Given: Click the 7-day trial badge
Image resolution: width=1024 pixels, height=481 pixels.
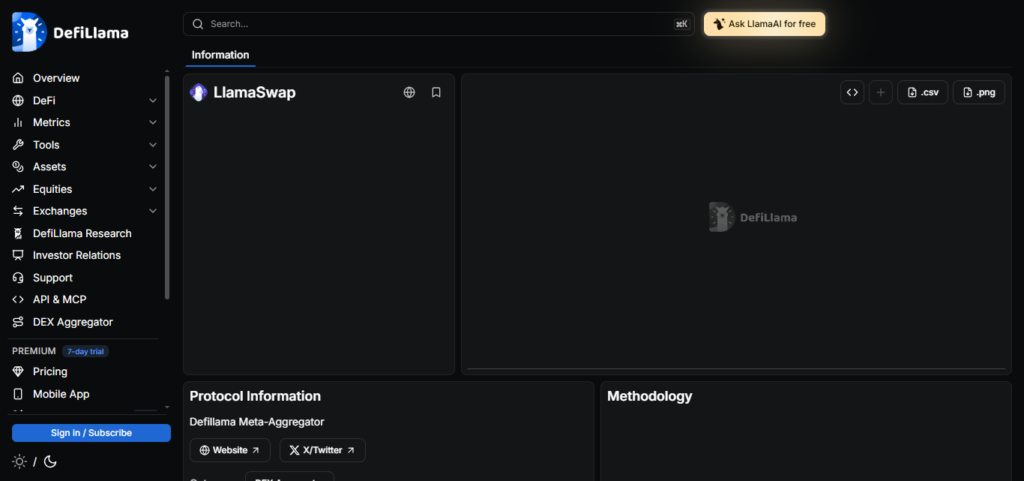Looking at the screenshot, I should pos(86,351).
